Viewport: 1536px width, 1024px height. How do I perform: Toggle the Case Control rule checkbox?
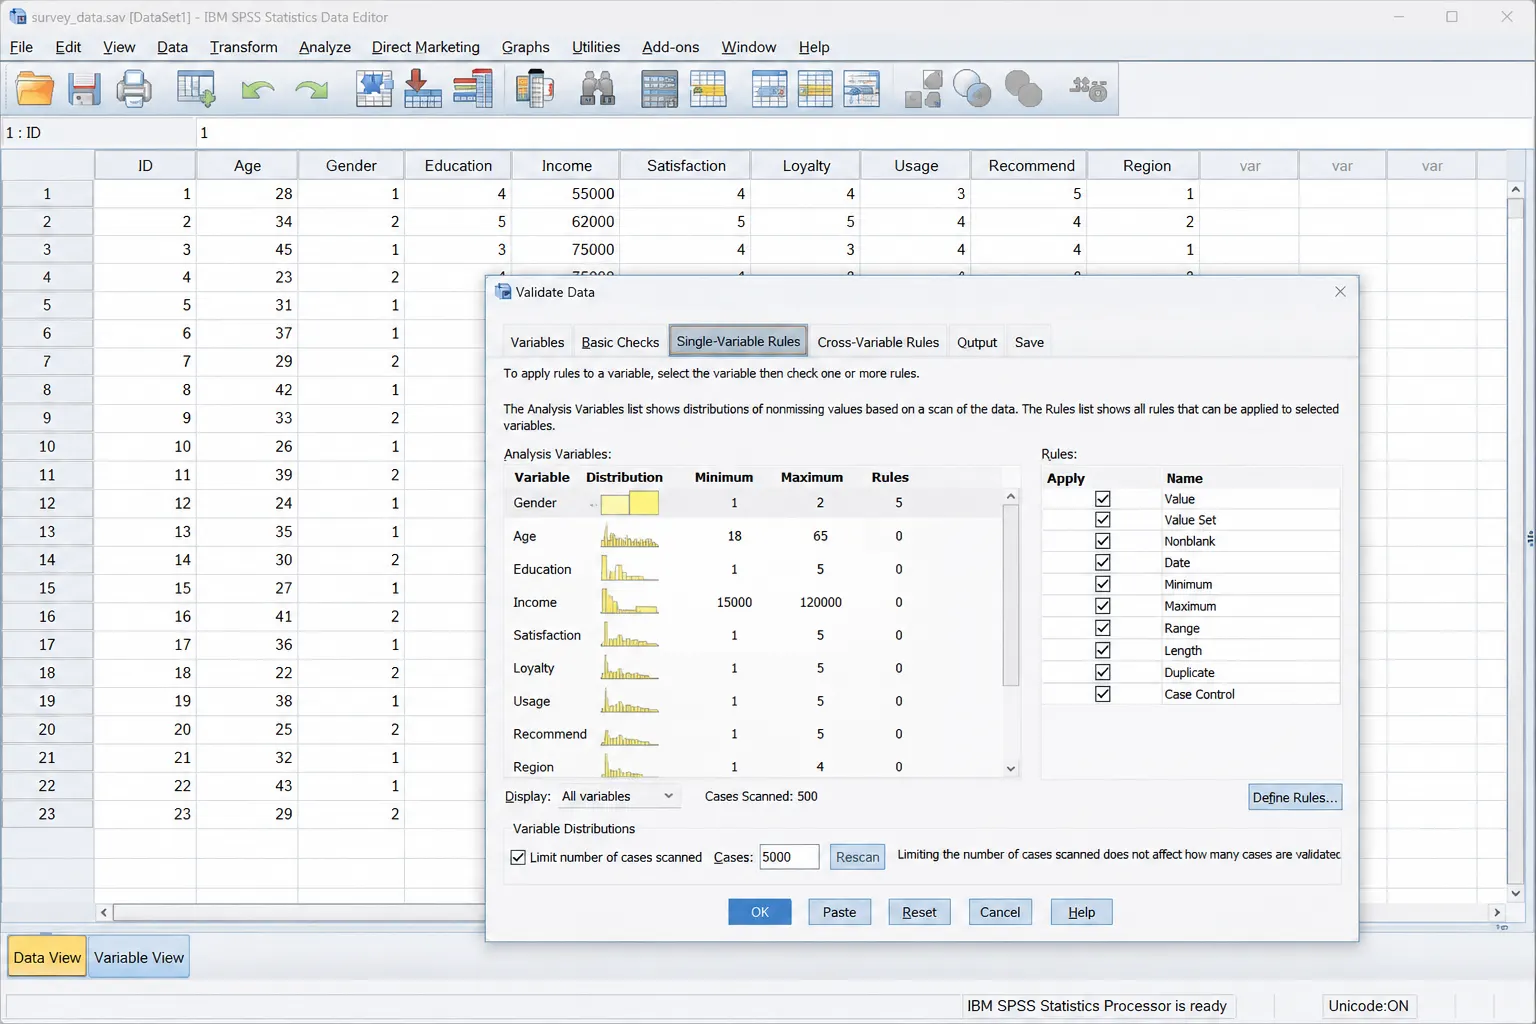point(1103,694)
